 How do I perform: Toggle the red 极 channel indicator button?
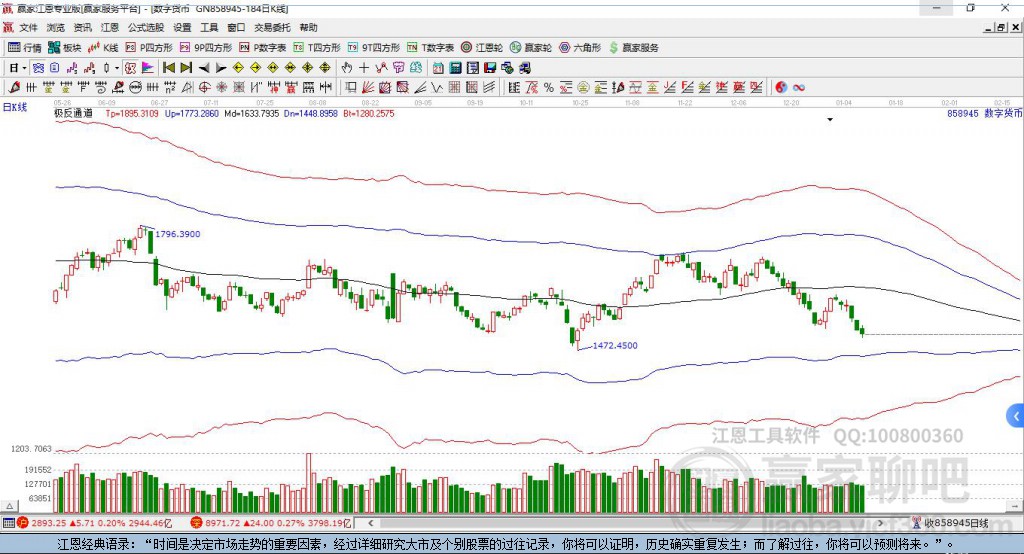click(x=131, y=68)
